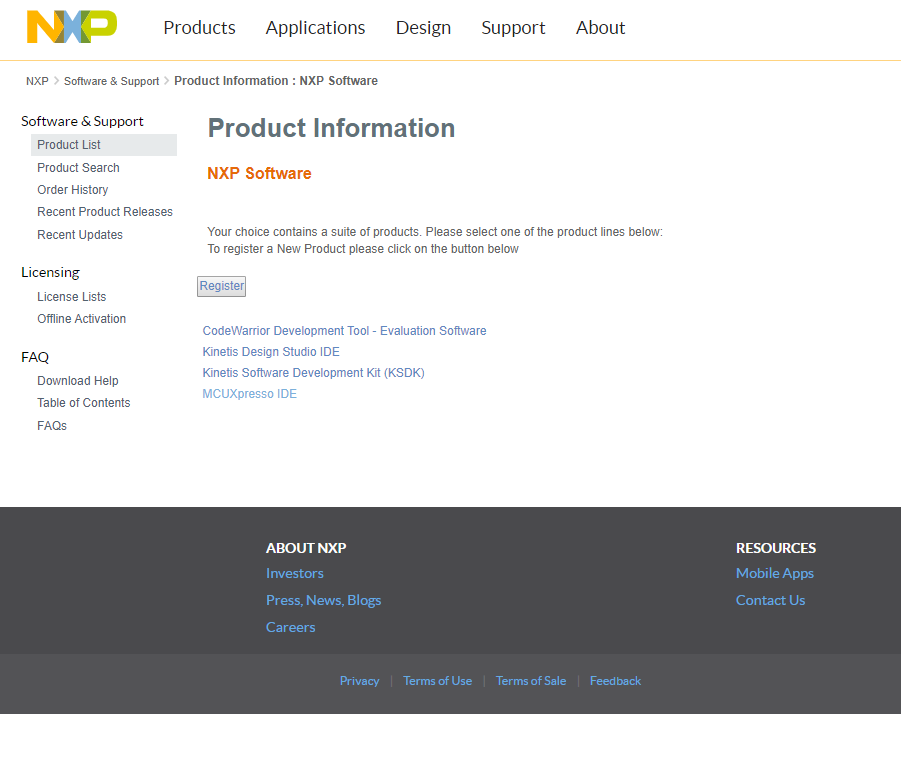This screenshot has width=901, height=763.
Task: View Order History
Action: pyautogui.click(x=73, y=190)
